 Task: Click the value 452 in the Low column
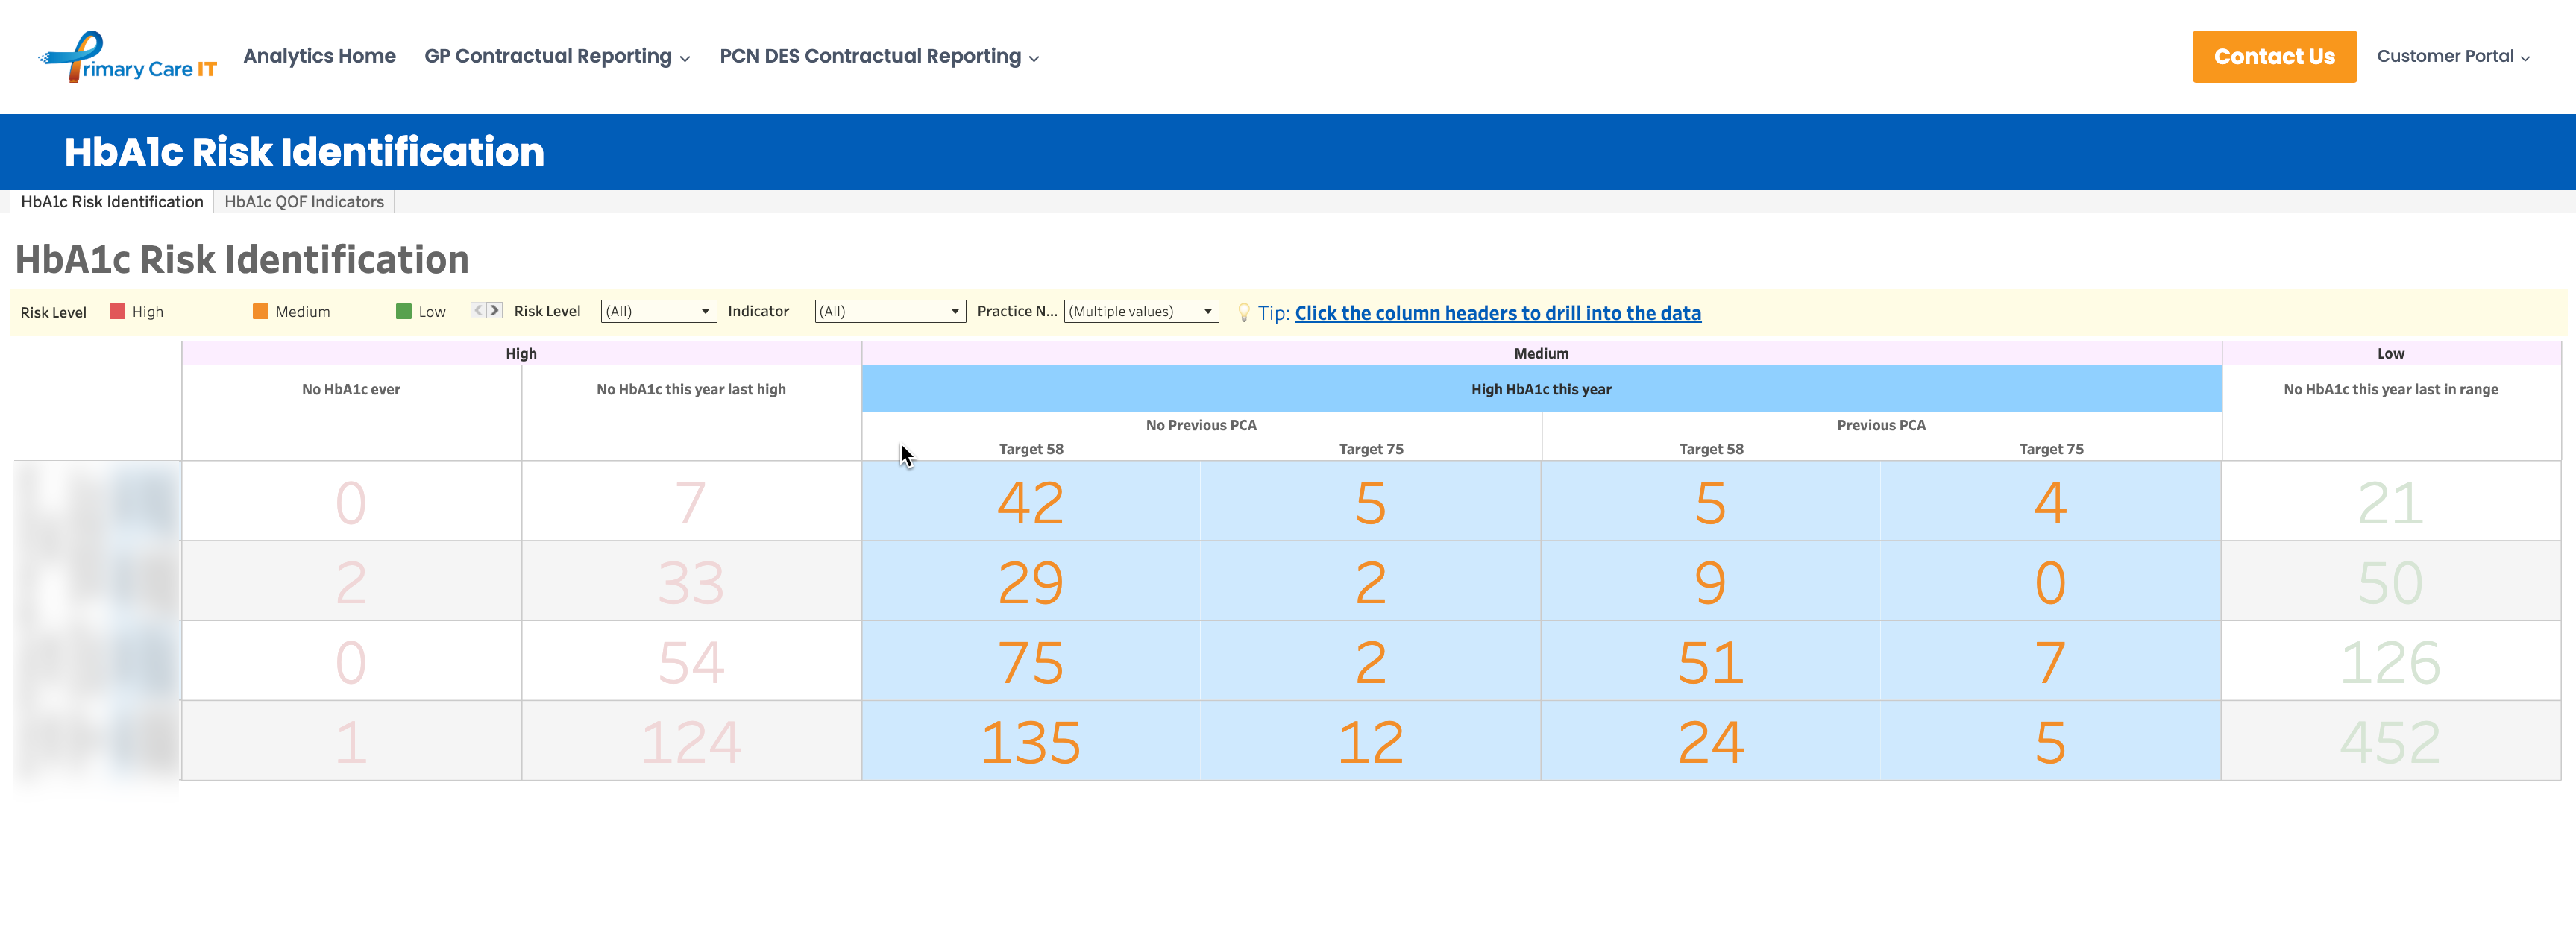[x=2390, y=743]
